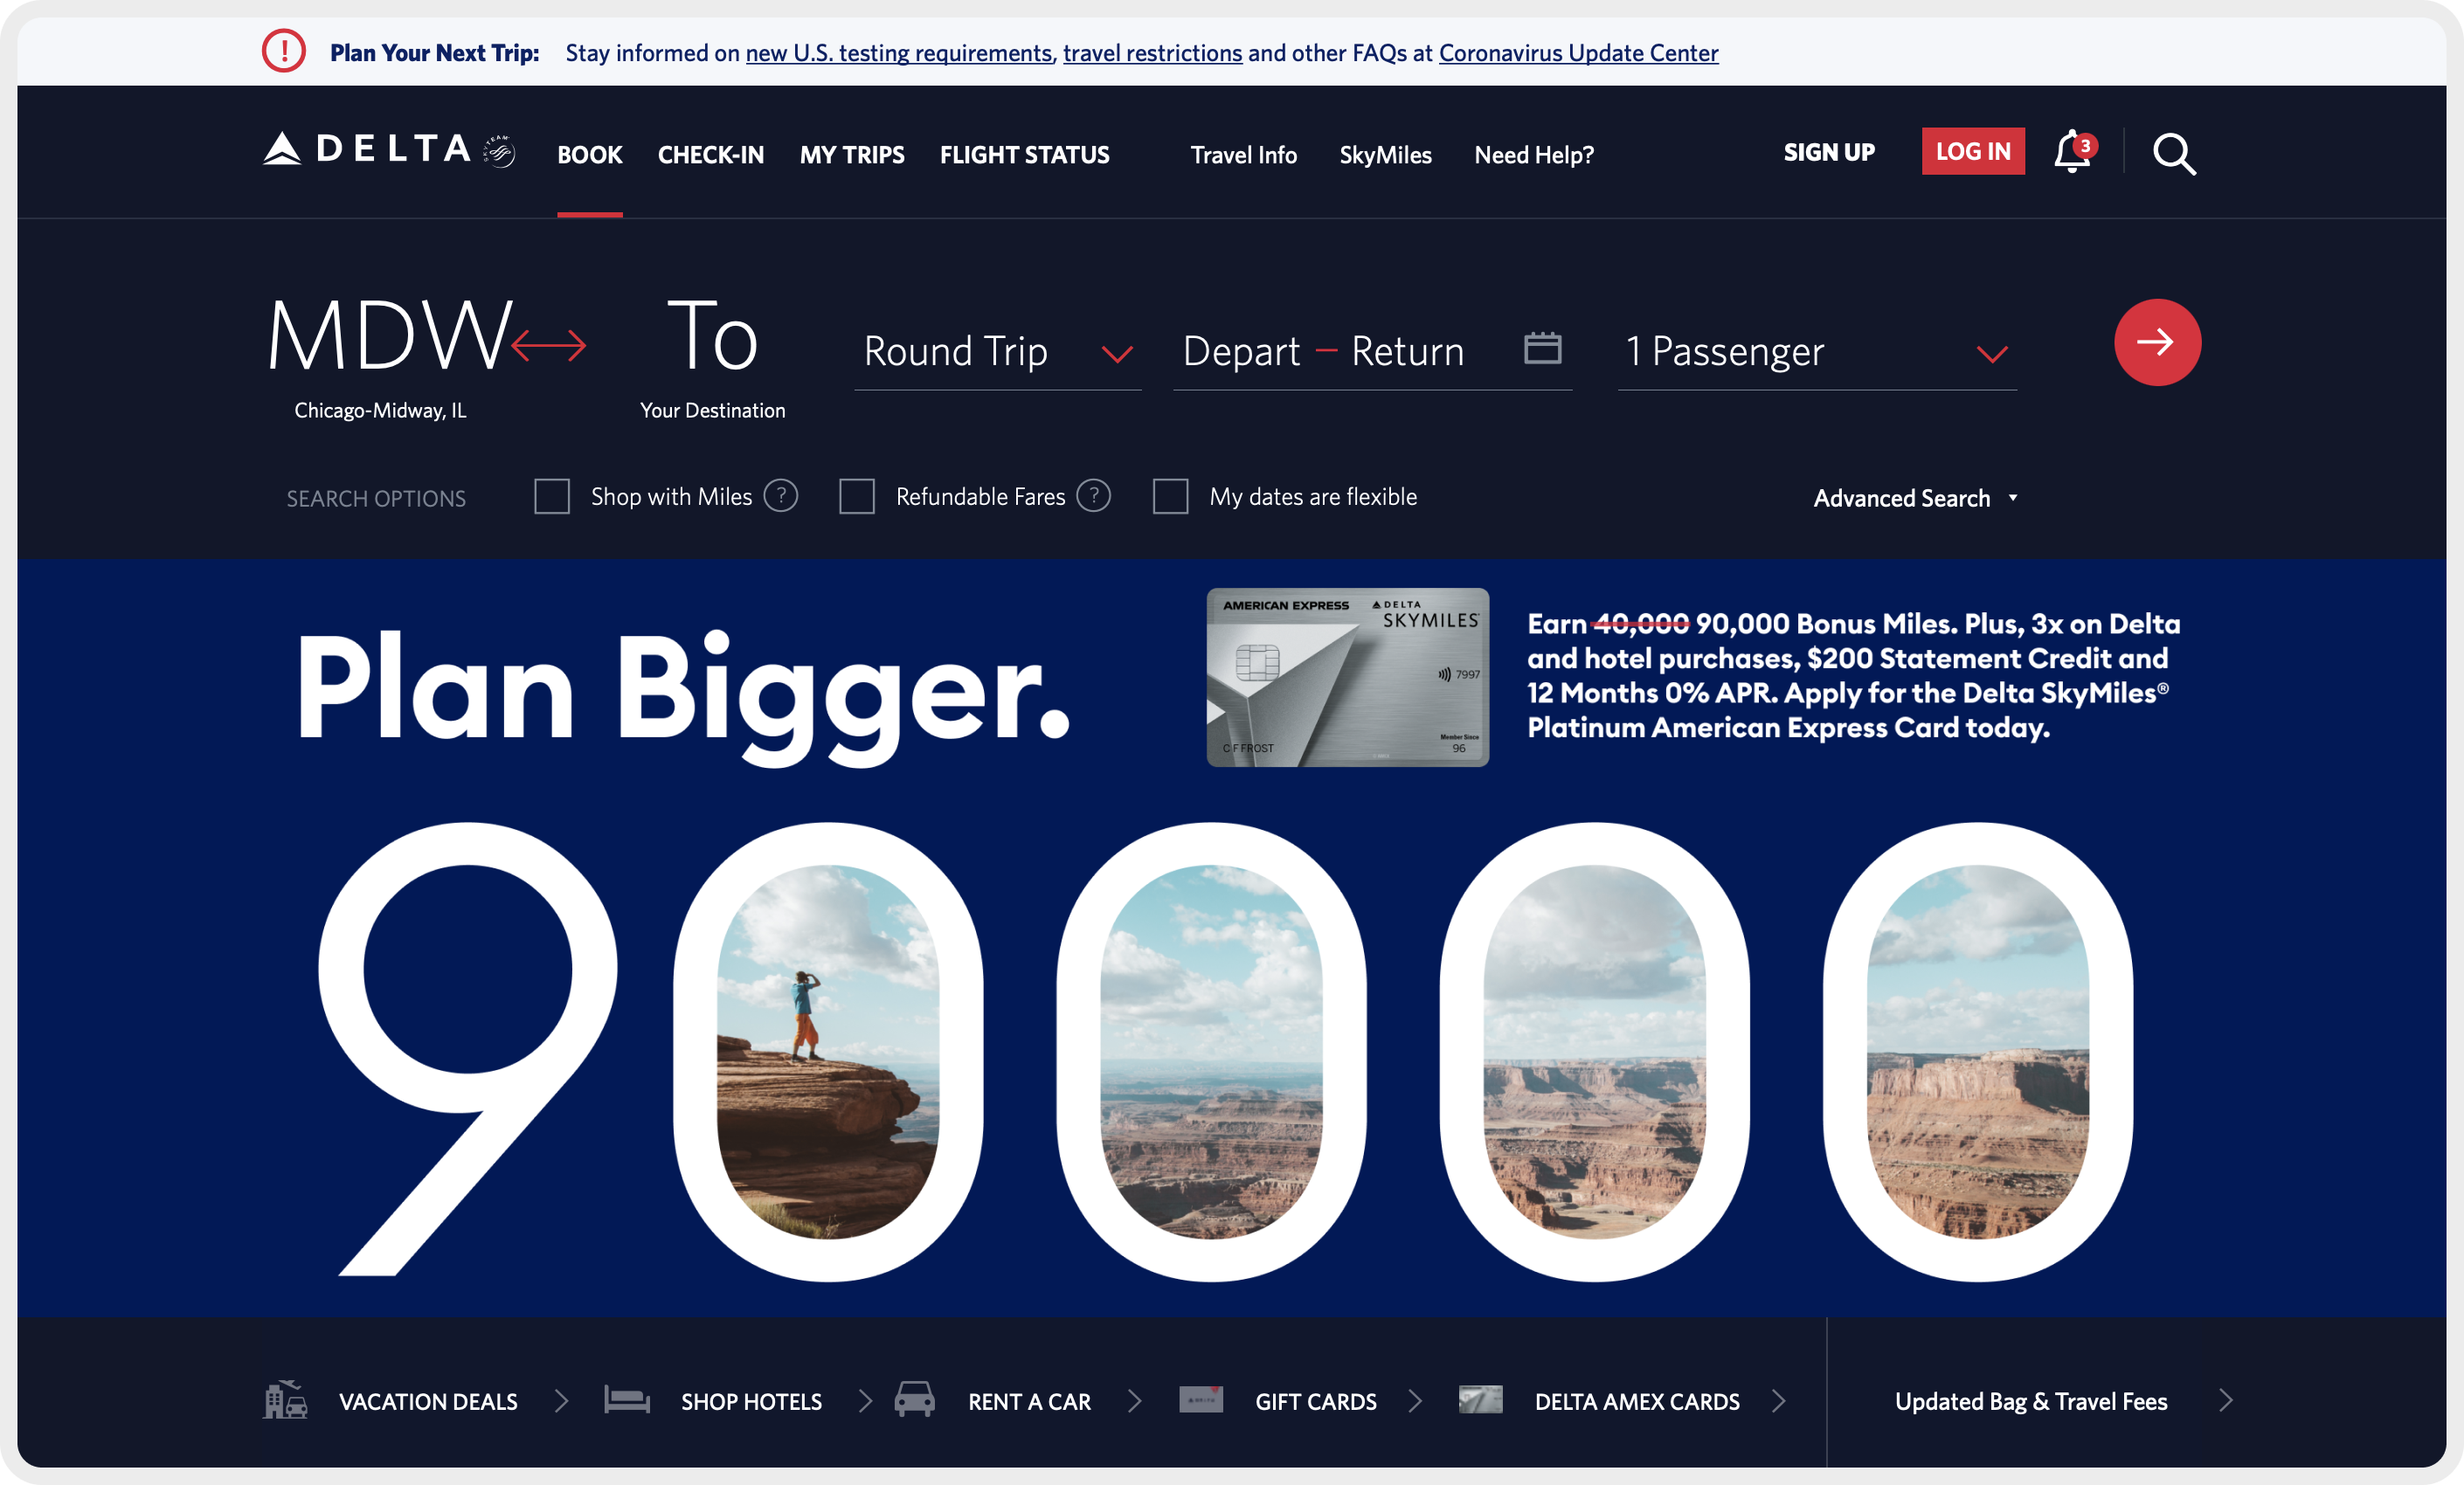Open SHOP HOTELS link
2464x1485 pixels.
(x=751, y=1401)
